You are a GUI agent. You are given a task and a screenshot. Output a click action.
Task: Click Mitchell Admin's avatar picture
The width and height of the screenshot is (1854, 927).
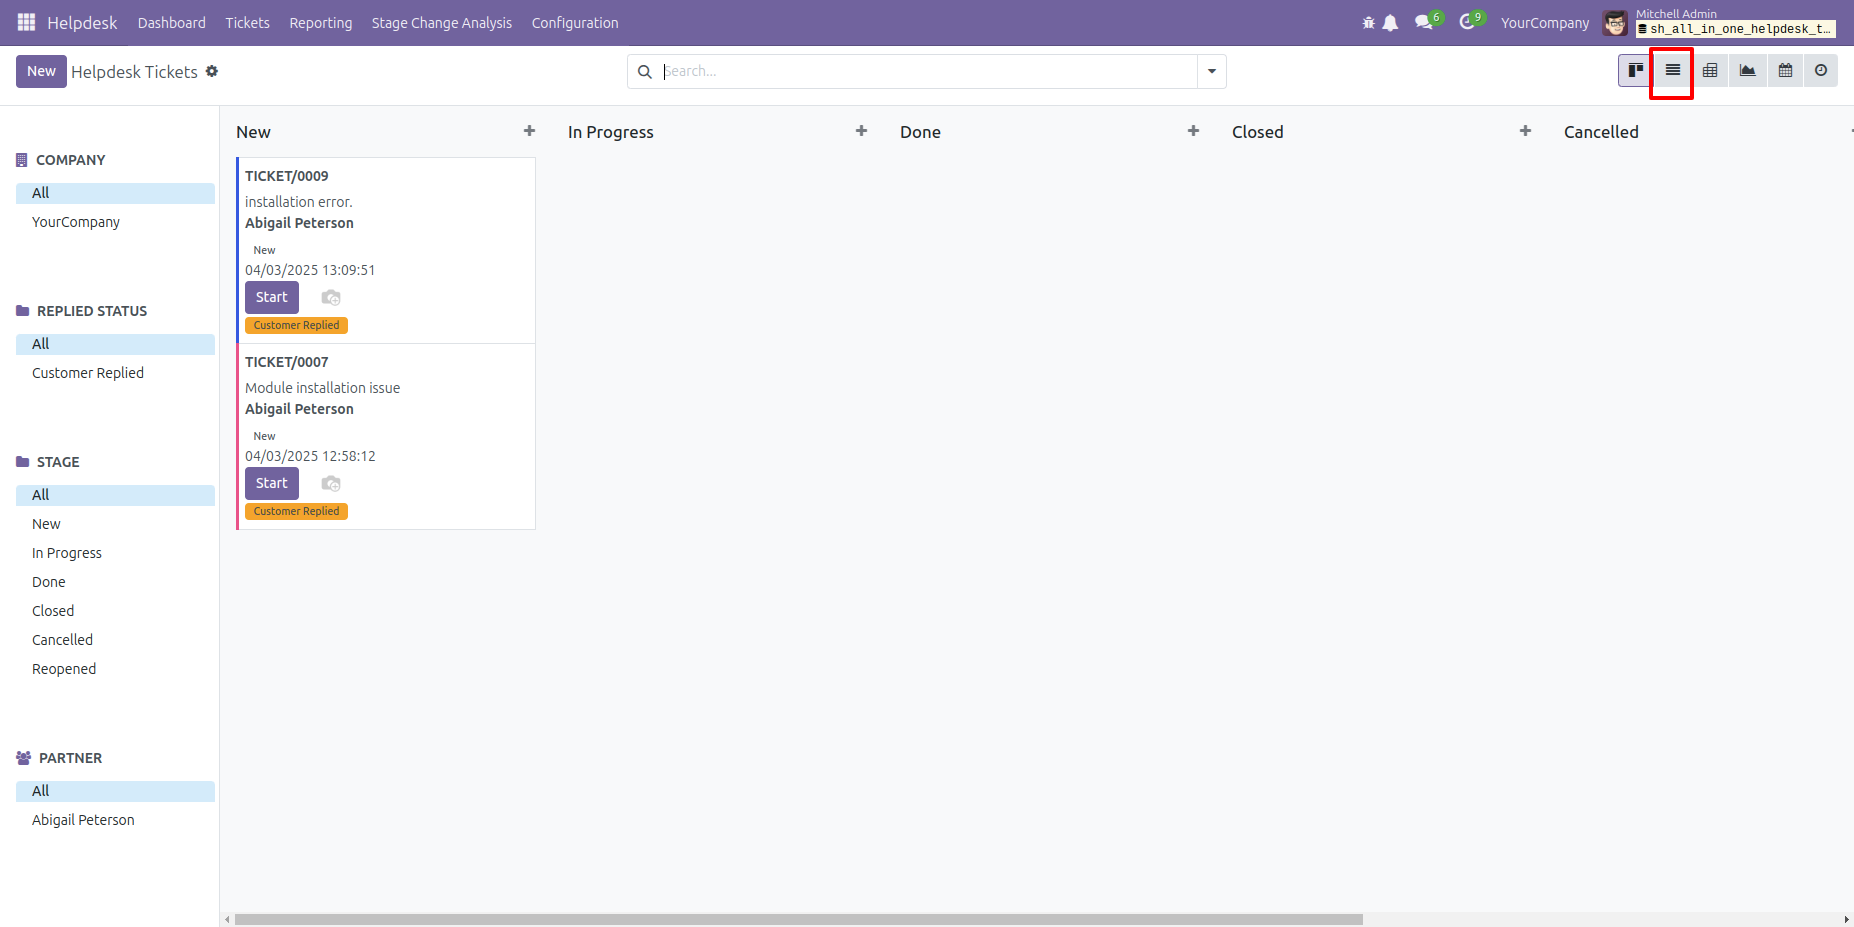pos(1615,23)
